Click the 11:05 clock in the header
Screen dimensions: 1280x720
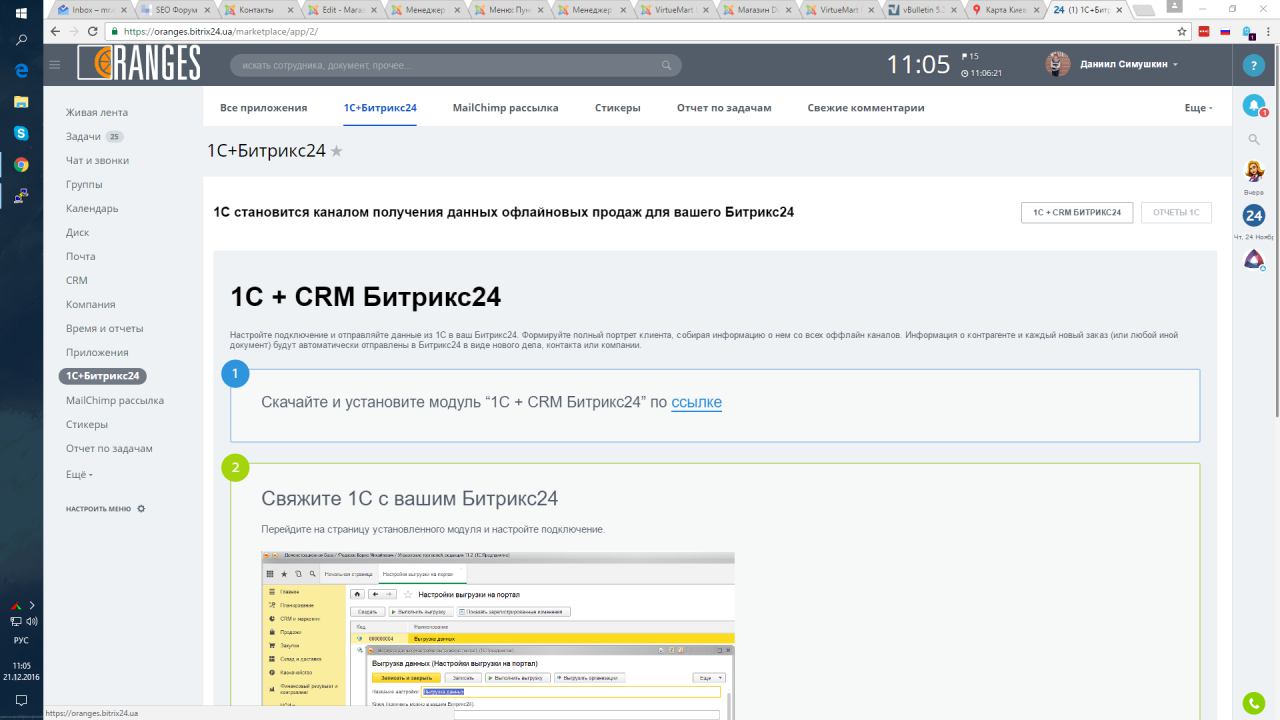point(918,65)
